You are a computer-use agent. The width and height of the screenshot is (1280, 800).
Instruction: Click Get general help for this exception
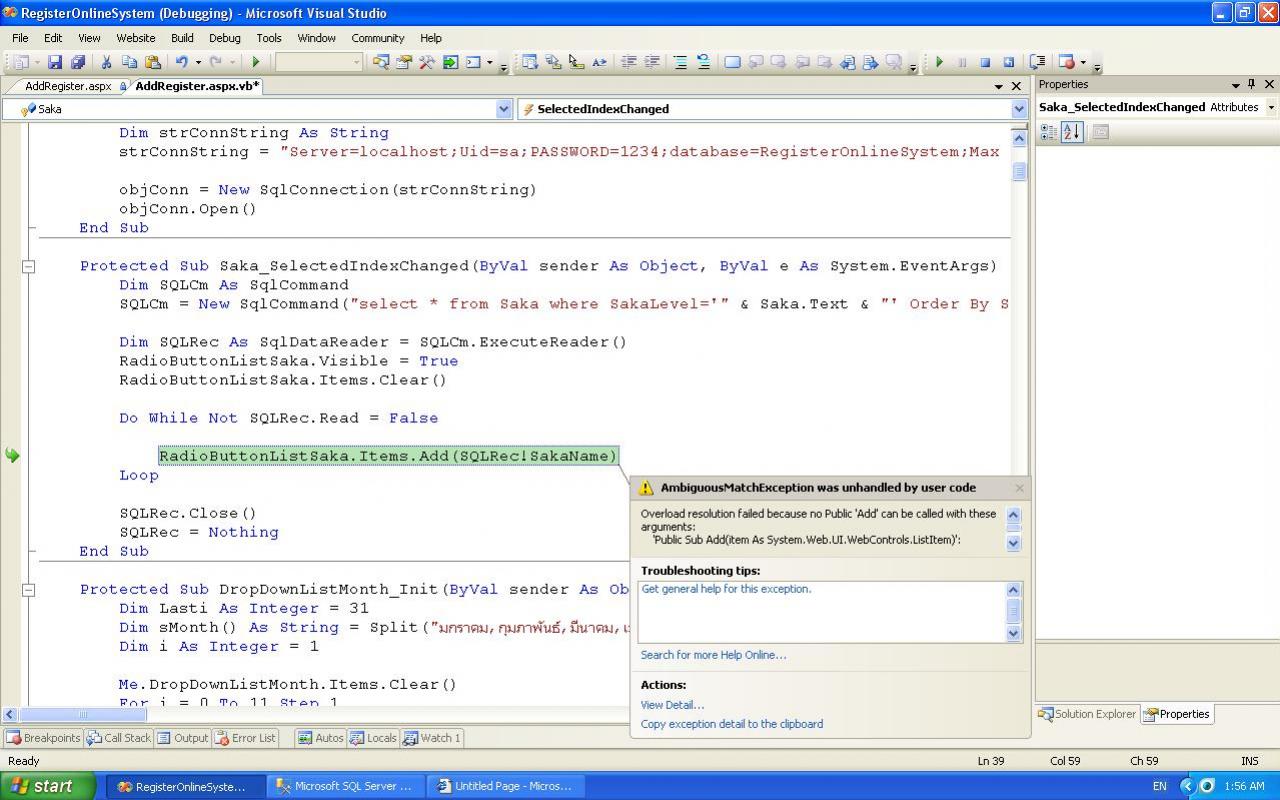click(x=727, y=589)
